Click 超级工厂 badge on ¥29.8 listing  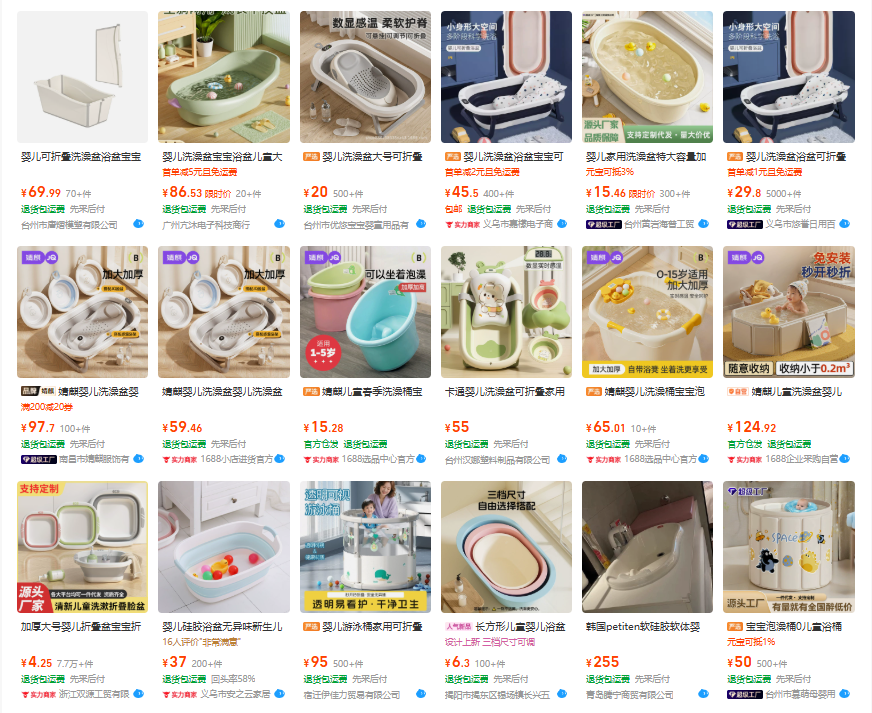(x=745, y=225)
